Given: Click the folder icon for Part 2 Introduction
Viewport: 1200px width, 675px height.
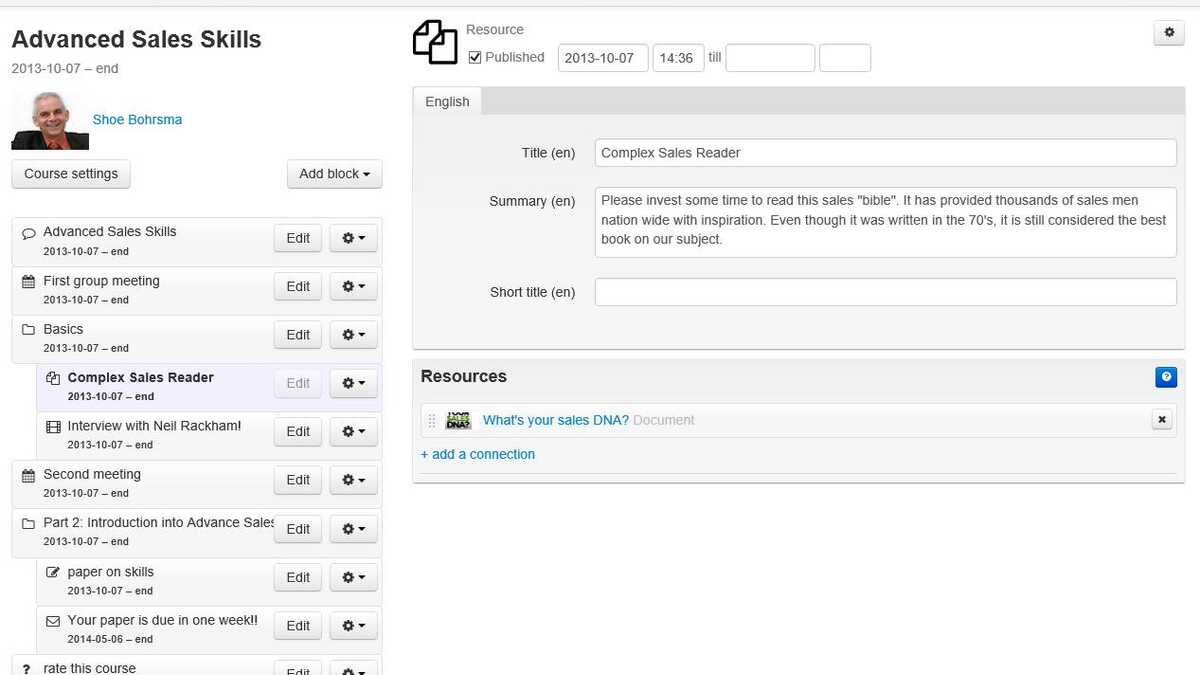Looking at the screenshot, I should pyautogui.click(x=28, y=523).
